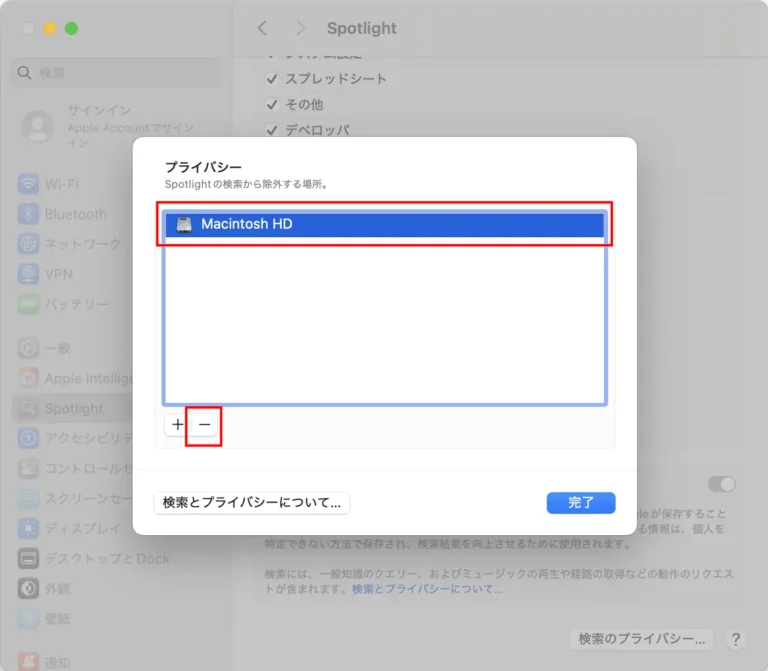Toggle the switch on the right side
Viewport: 768px width, 671px height.
(x=721, y=484)
